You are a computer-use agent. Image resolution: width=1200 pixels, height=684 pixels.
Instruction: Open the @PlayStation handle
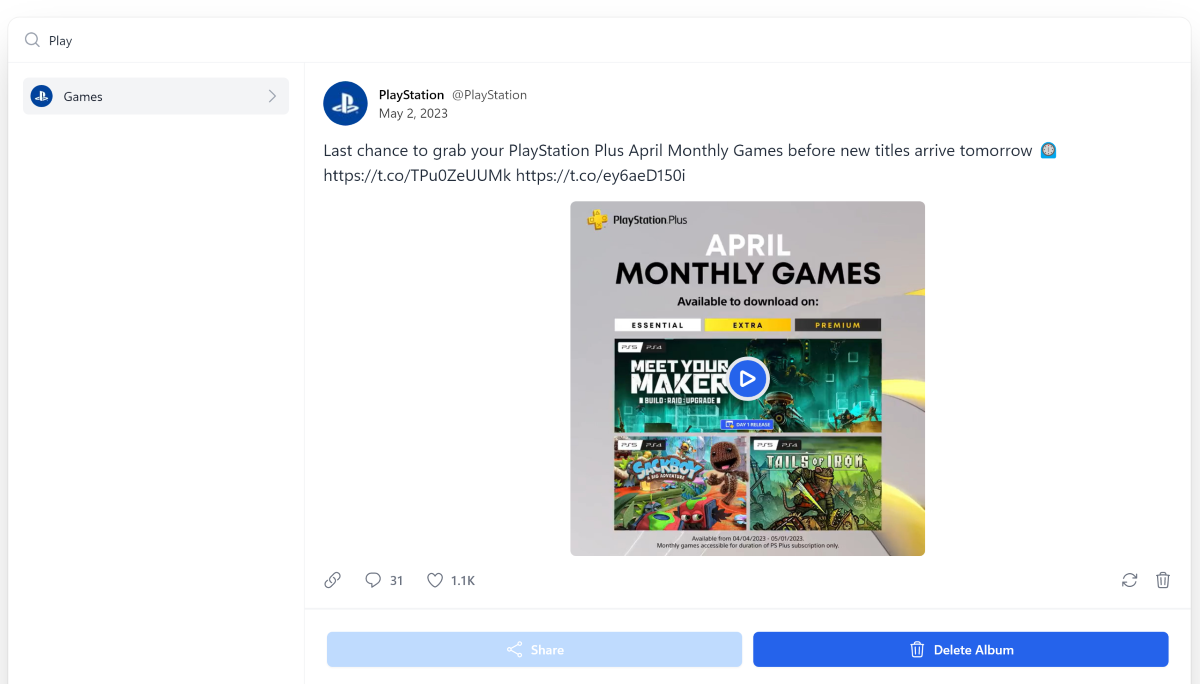(489, 95)
